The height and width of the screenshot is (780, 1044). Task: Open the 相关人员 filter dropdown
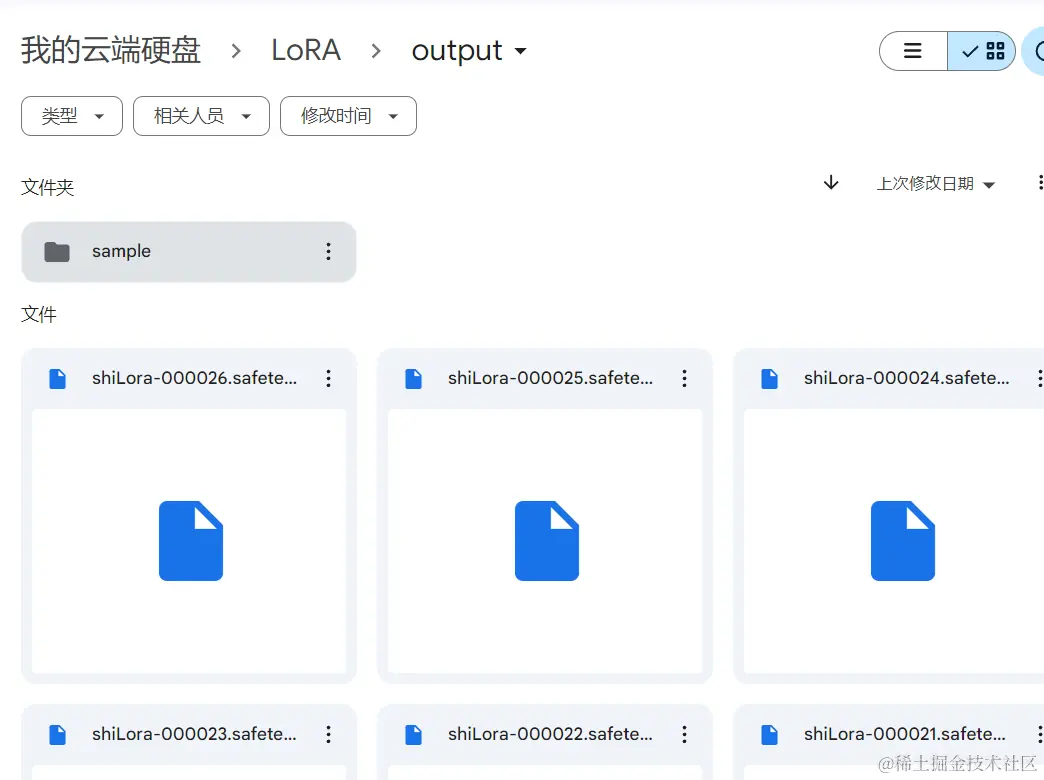tap(201, 116)
